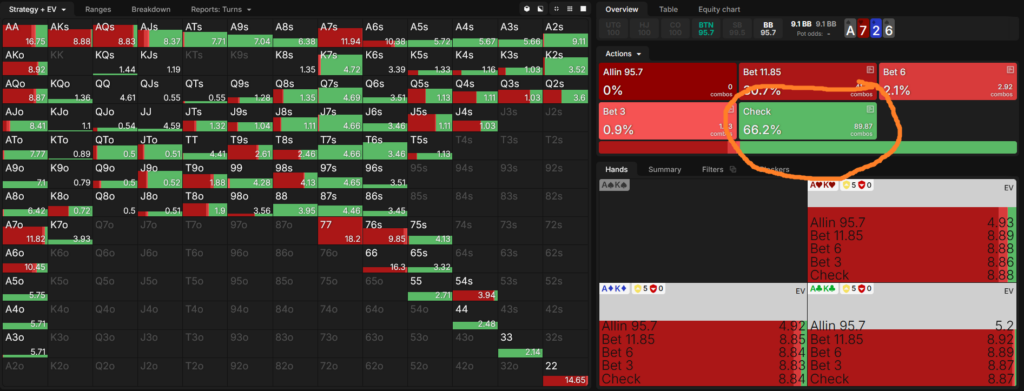The width and height of the screenshot is (1024, 391).
Task: Select the 76s cell showing 9.85
Action: coord(385,231)
